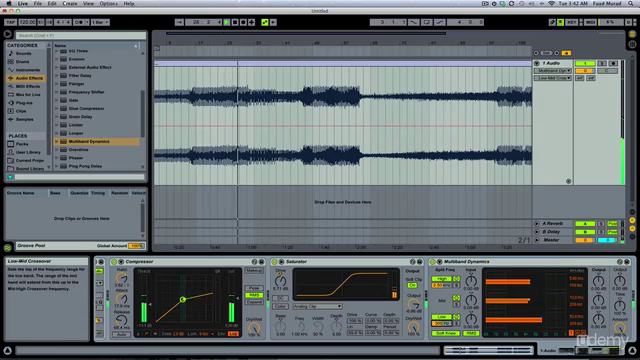This screenshot has width=640, height=360.
Task: Expand the Overdrive browser item
Action: (57, 149)
